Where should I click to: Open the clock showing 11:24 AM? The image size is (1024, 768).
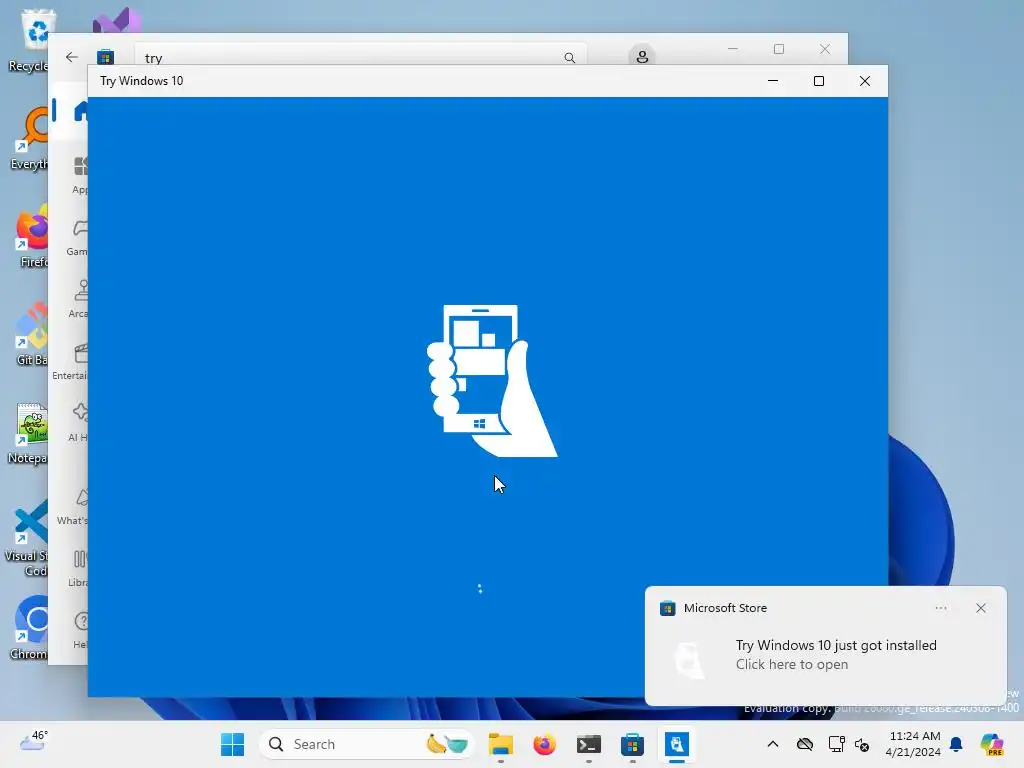coord(914,744)
